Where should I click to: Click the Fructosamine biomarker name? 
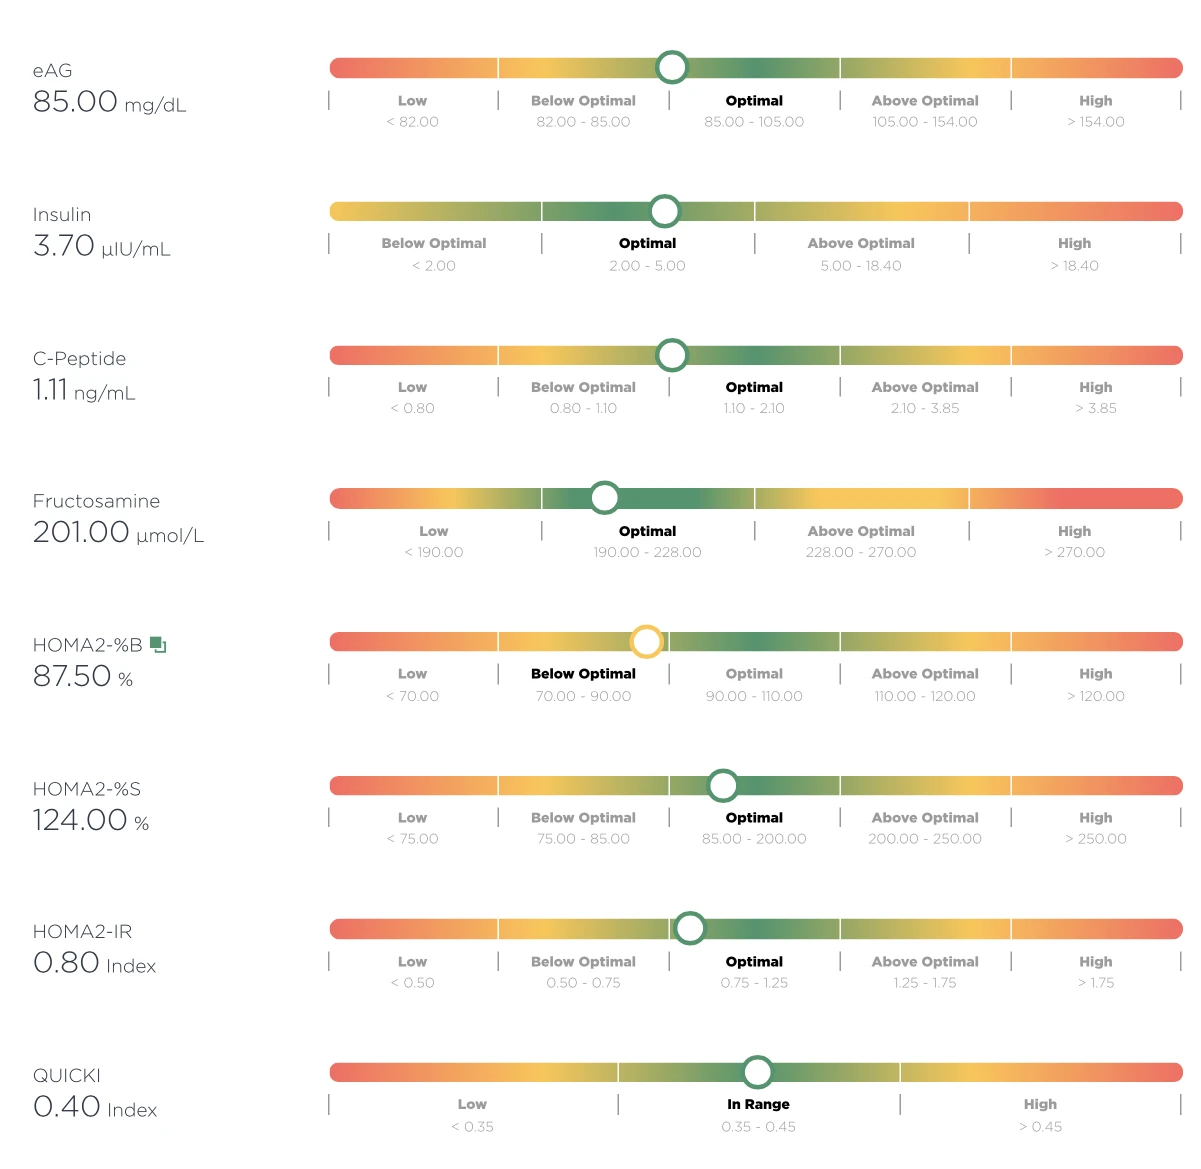coord(96,501)
